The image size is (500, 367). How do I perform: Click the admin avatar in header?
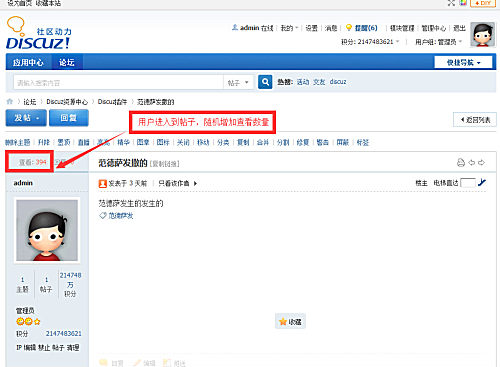pyautogui.click(x=482, y=34)
